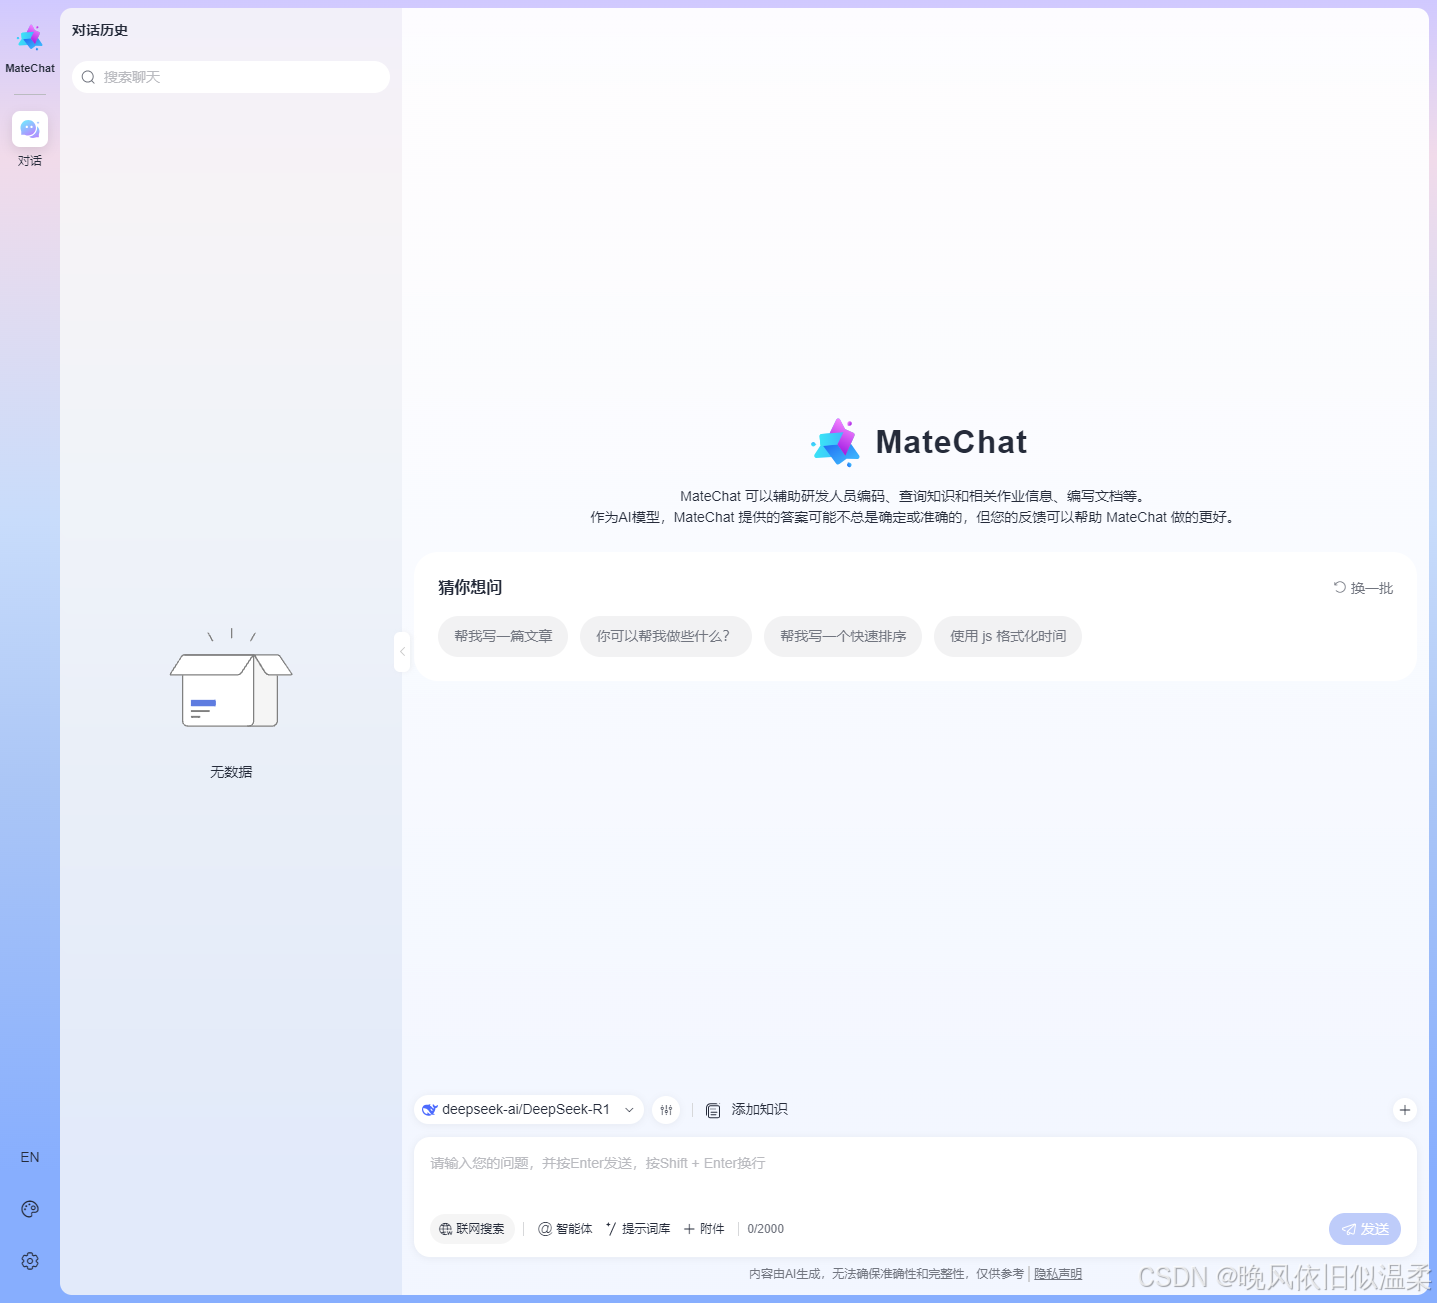Start a new conversation with the plus icon
This screenshot has height=1303, width=1437.
1405,1110
